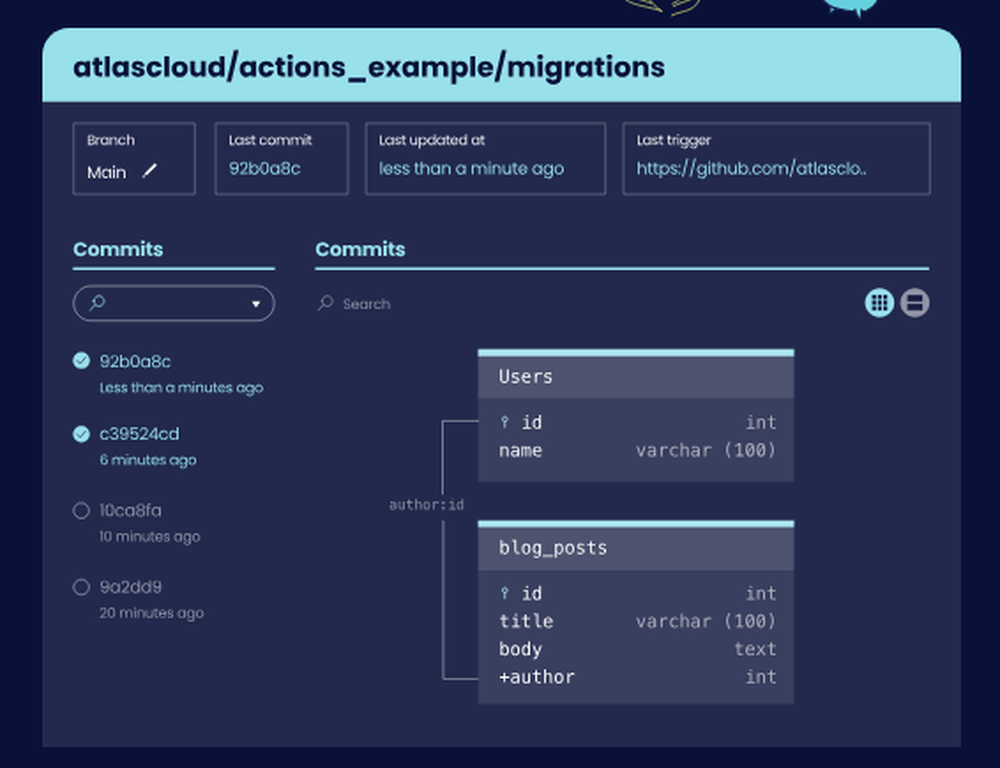Click commit c39524cd in the list
Viewport: 1000px width, 768px height.
click(139, 434)
